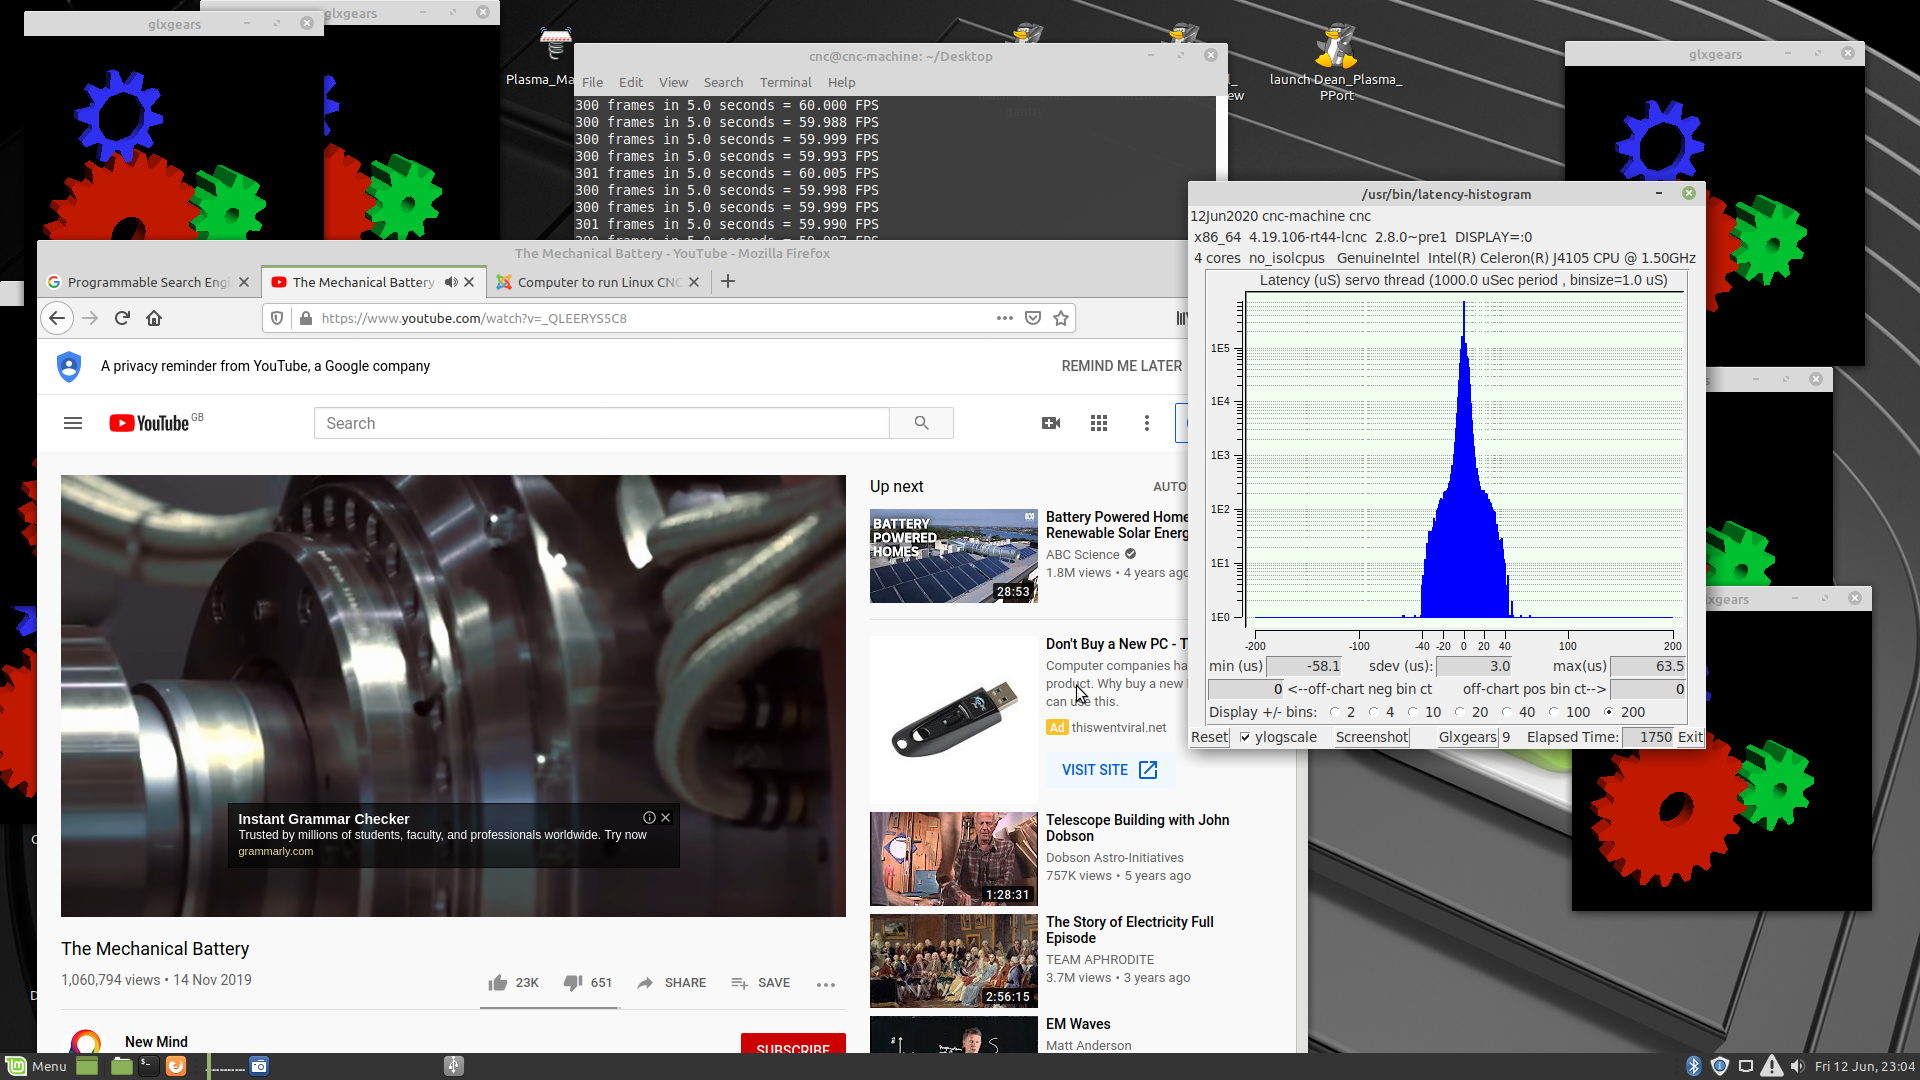Show ad info on grammar ad
Screen dimensions: 1920x1080
coord(649,817)
